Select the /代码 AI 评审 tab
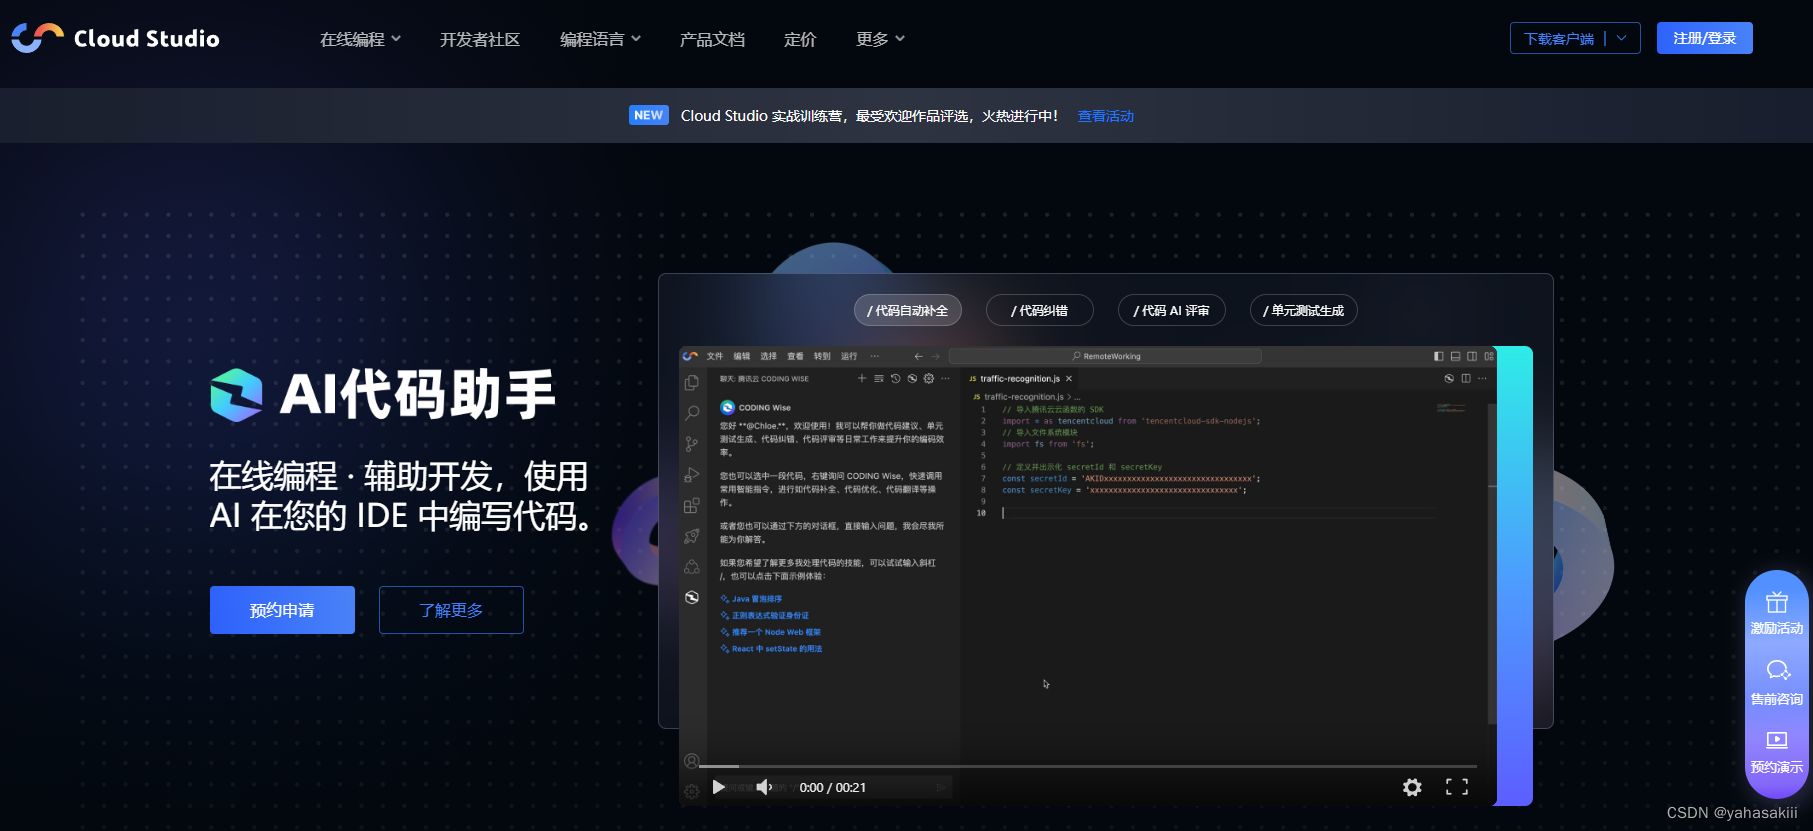The width and height of the screenshot is (1813, 831). click(1172, 310)
